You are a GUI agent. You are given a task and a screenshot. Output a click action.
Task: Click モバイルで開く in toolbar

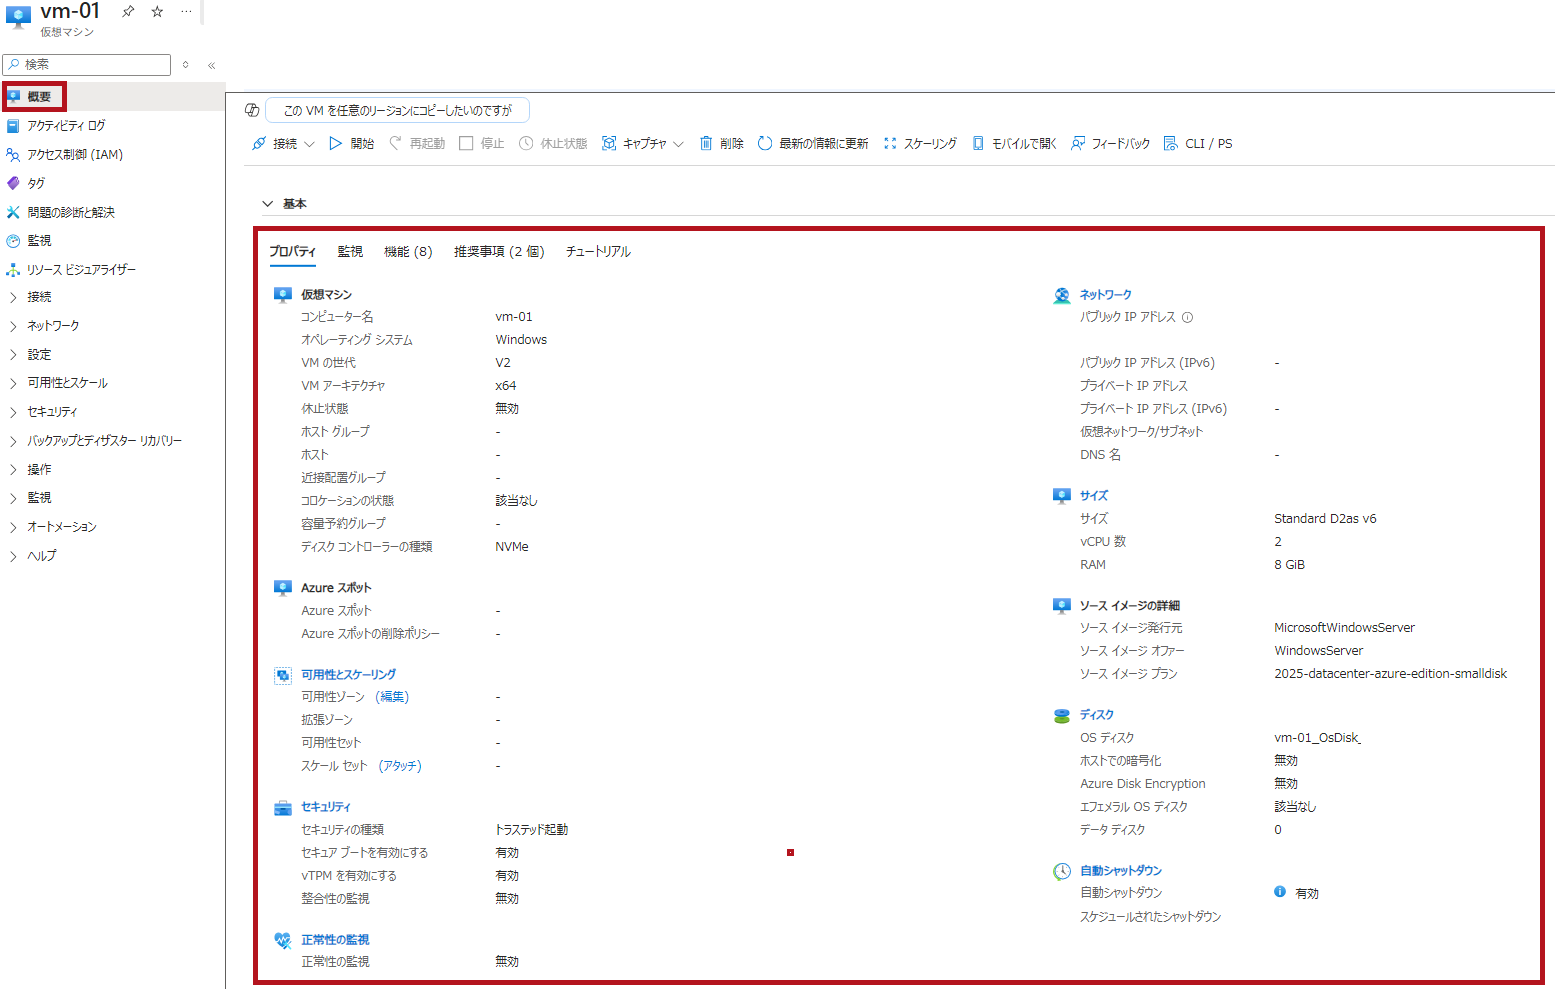pyautogui.click(x=1014, y=144)
